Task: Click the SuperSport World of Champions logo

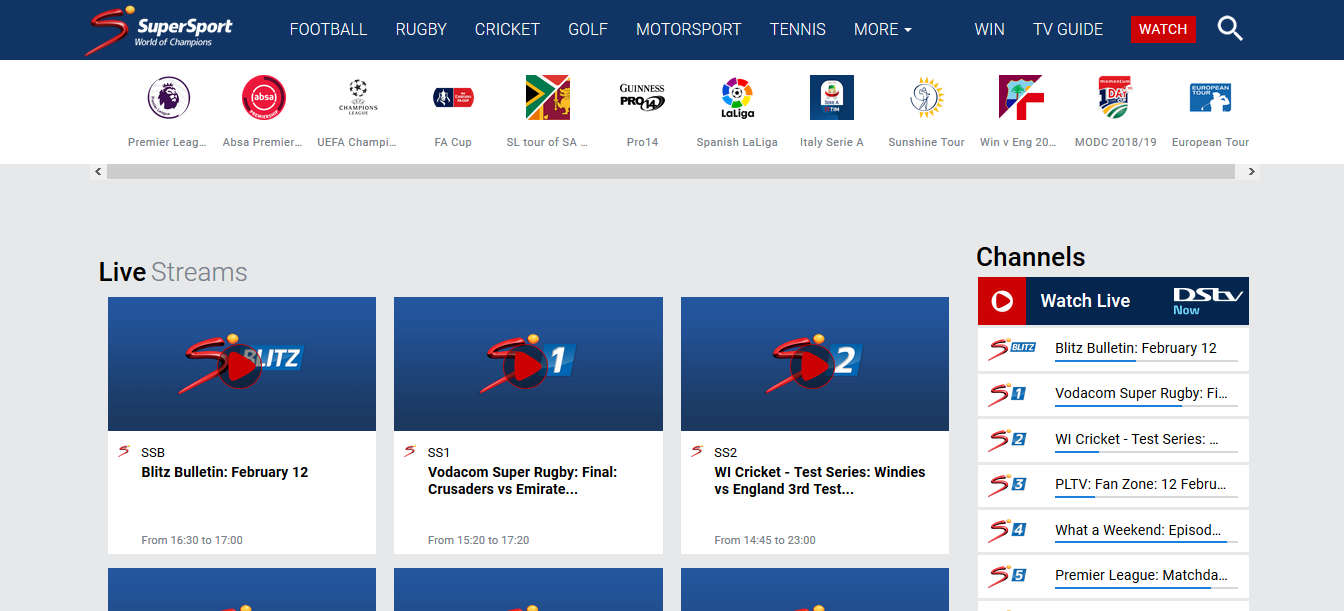Action: click(x=160, y=30)
